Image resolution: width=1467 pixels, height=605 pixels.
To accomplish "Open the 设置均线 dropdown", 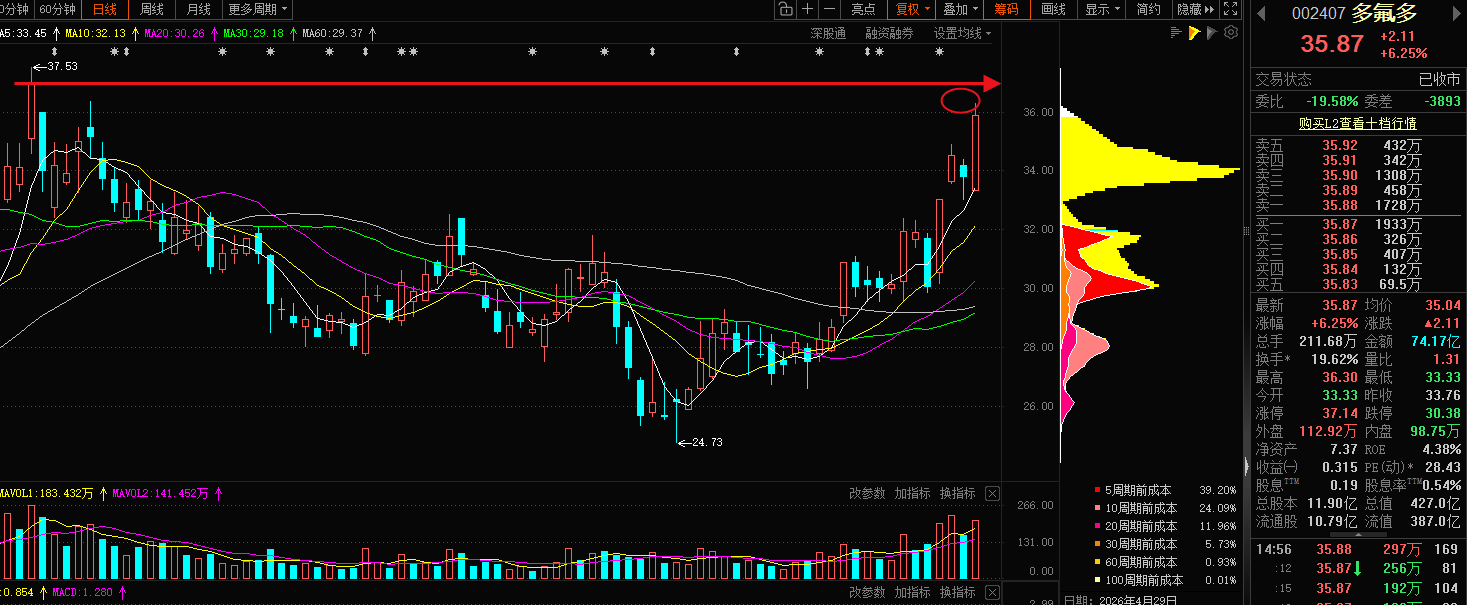I will coord(962,33).
